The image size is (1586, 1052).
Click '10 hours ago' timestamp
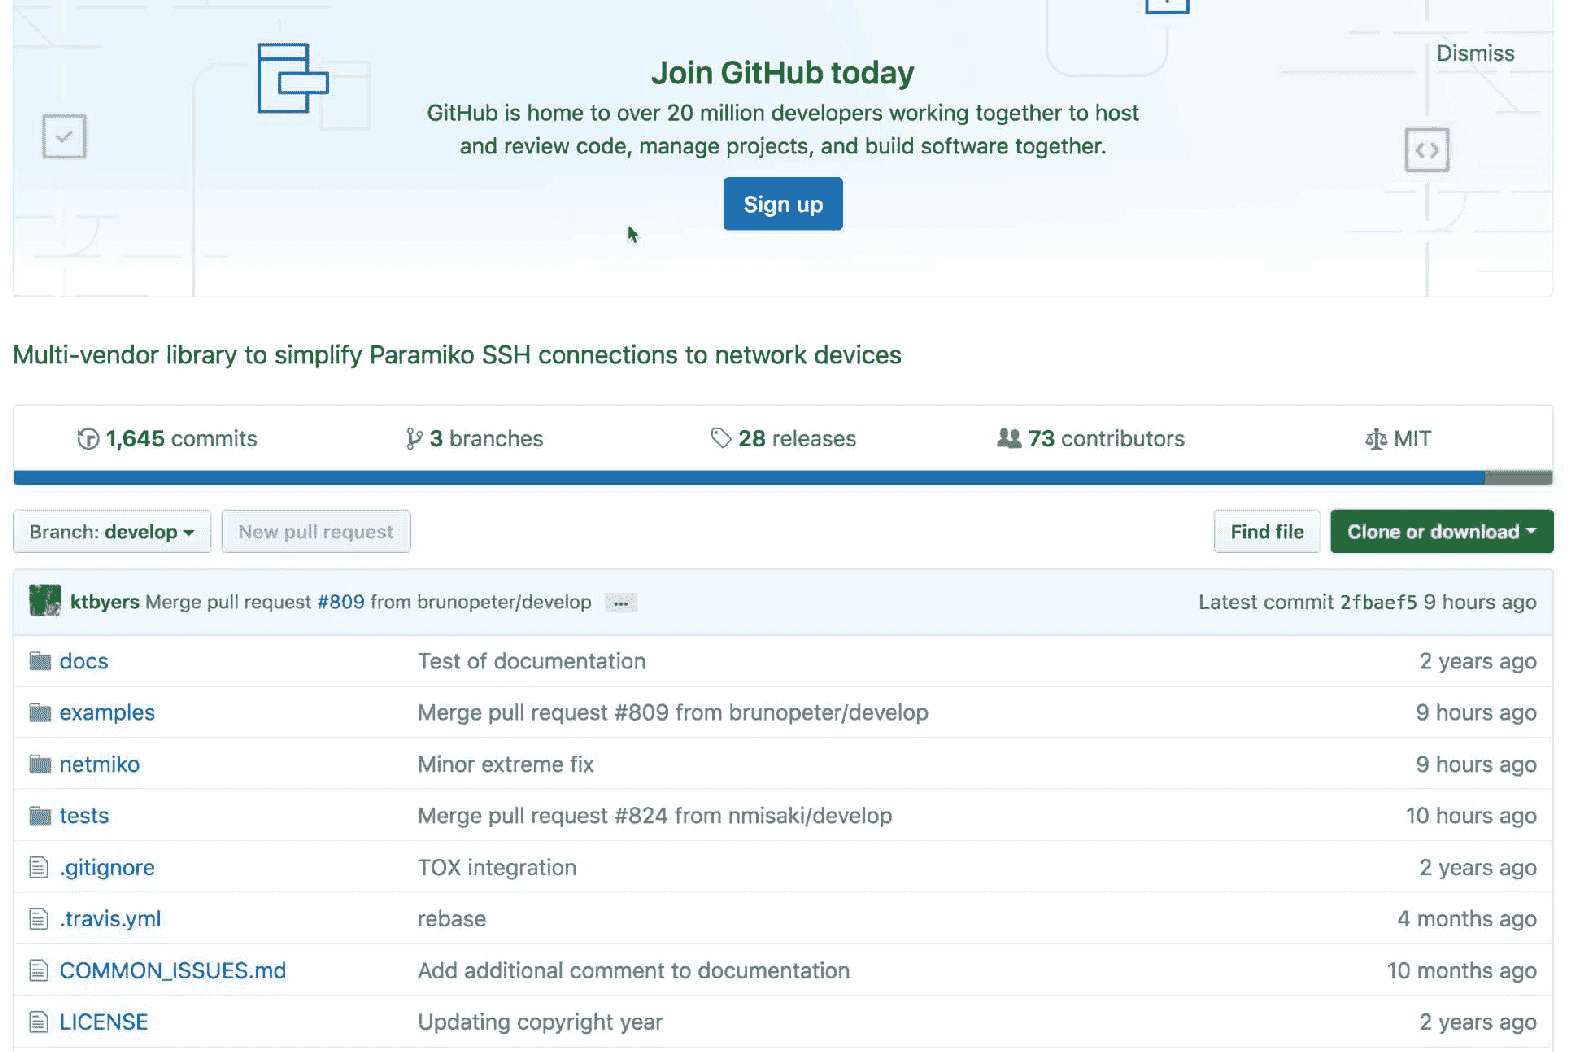tap(1471, 816)
